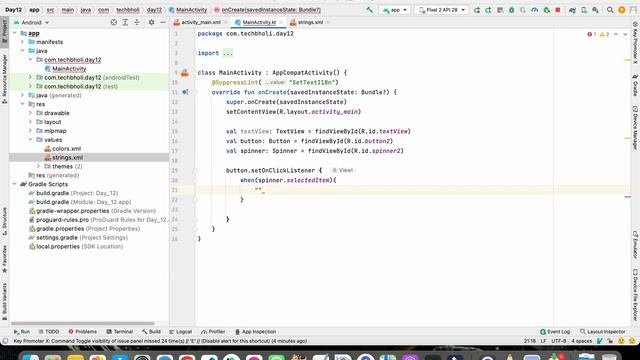Expand the themes (2) folder
Image resolution: width=640 pixels, height=360 pixels.
coord(38,167)
